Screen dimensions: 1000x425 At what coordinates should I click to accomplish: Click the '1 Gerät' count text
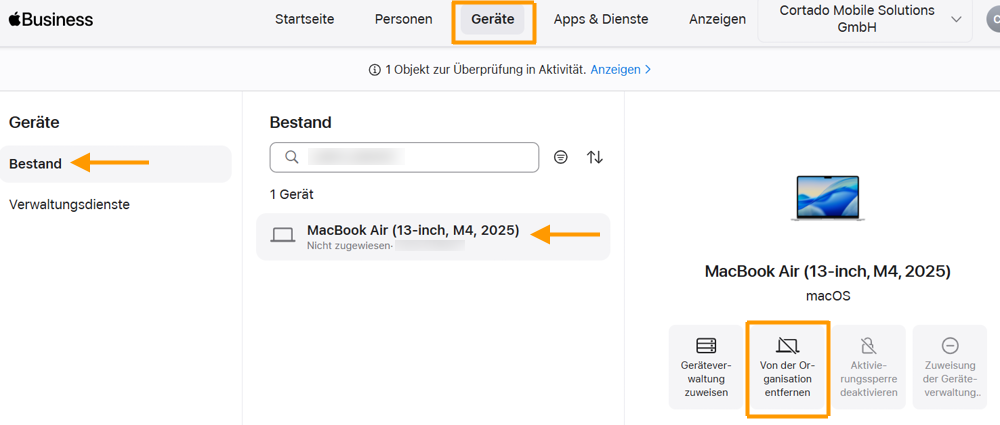pos(291,194)
